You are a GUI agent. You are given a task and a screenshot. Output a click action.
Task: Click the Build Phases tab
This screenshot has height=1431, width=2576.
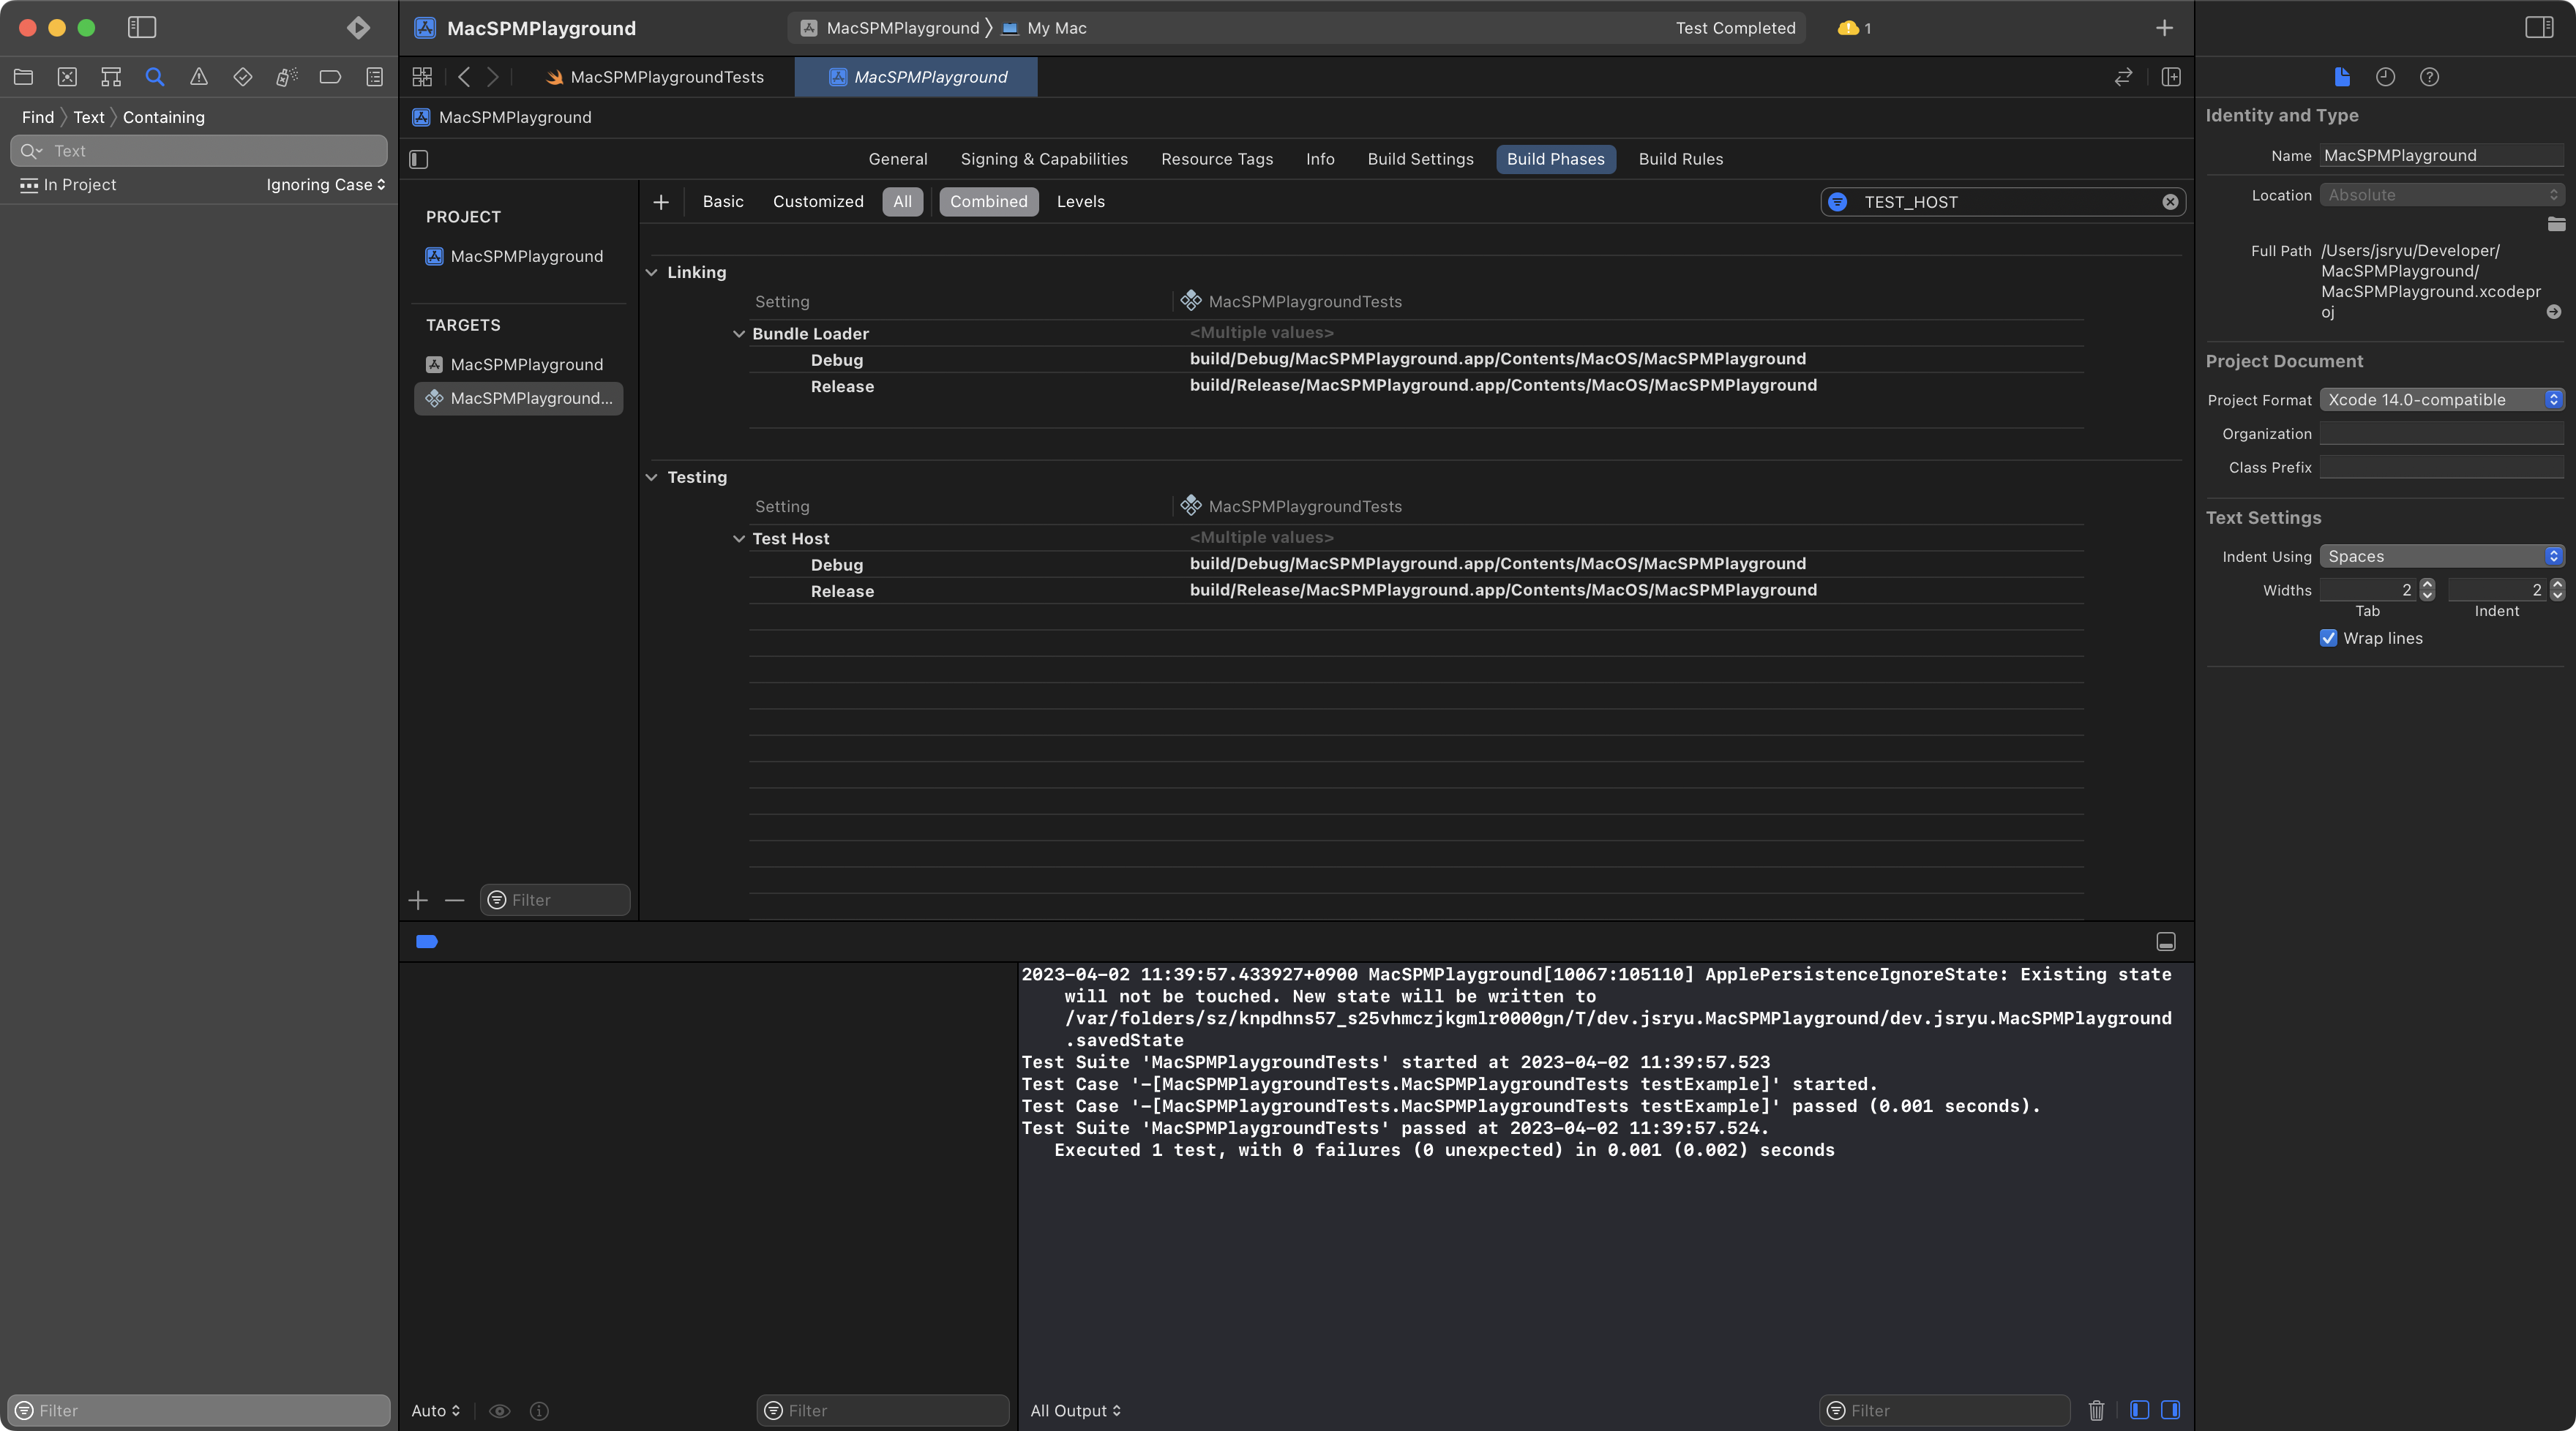click(x=1556, y=159)
